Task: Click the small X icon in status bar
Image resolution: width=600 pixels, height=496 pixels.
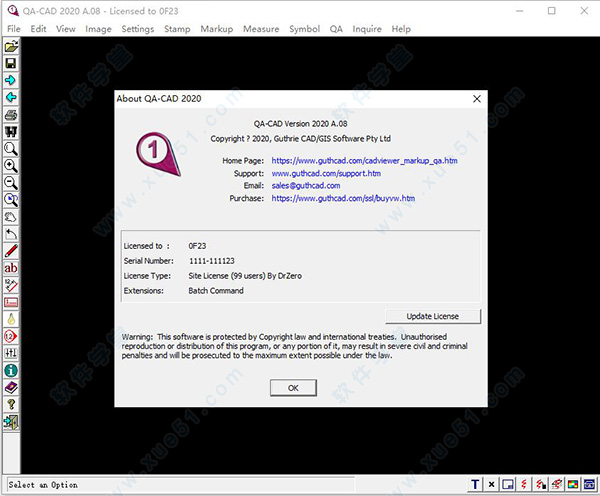Action: point(491,485)
